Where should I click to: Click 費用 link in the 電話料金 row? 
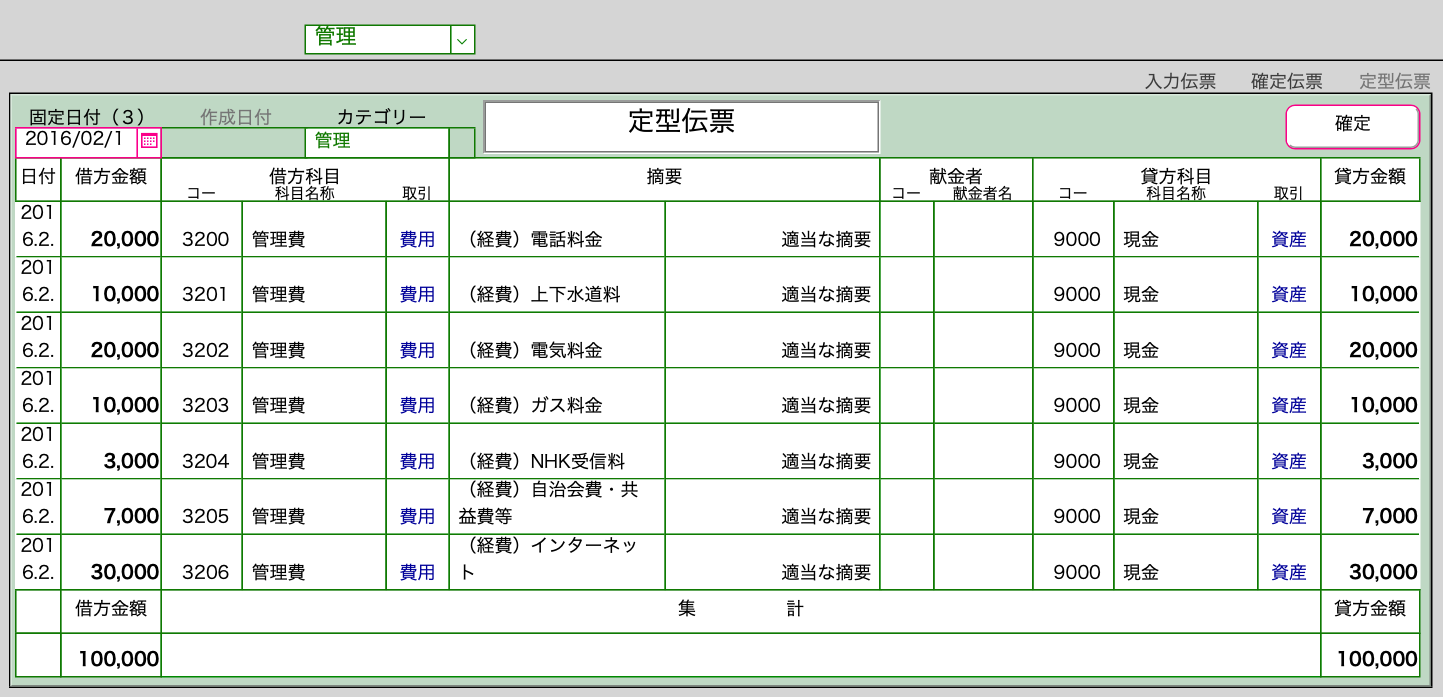pos(417,240)
